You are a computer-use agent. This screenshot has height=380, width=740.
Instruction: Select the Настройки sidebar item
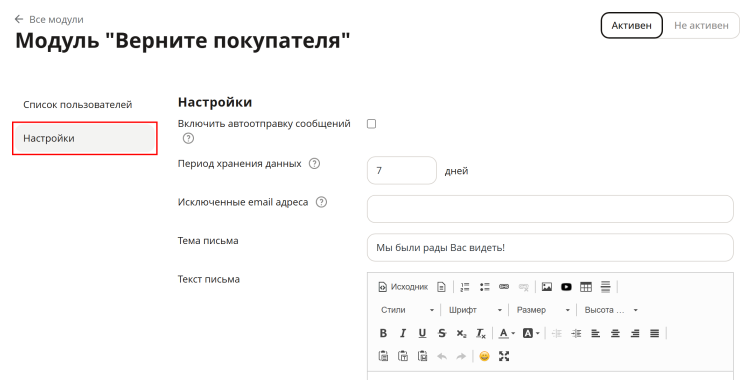pos(84,139)
